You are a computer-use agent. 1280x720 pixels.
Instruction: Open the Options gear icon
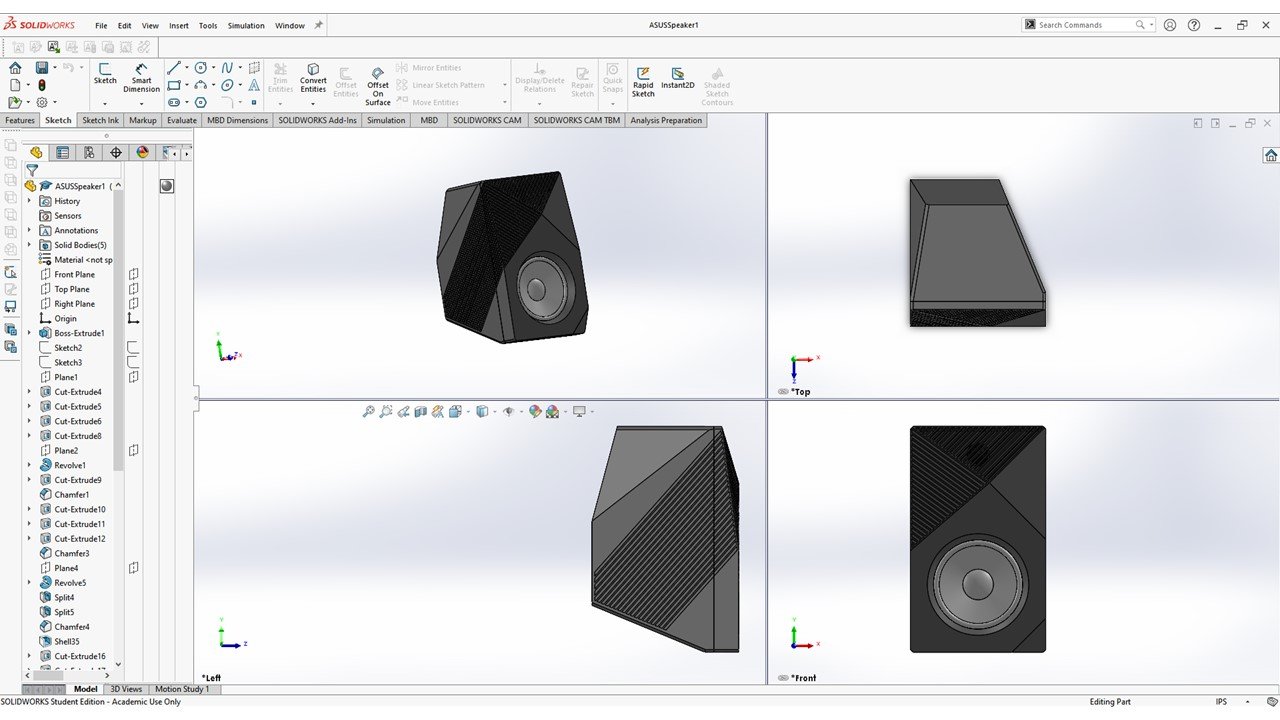point(42,102)
